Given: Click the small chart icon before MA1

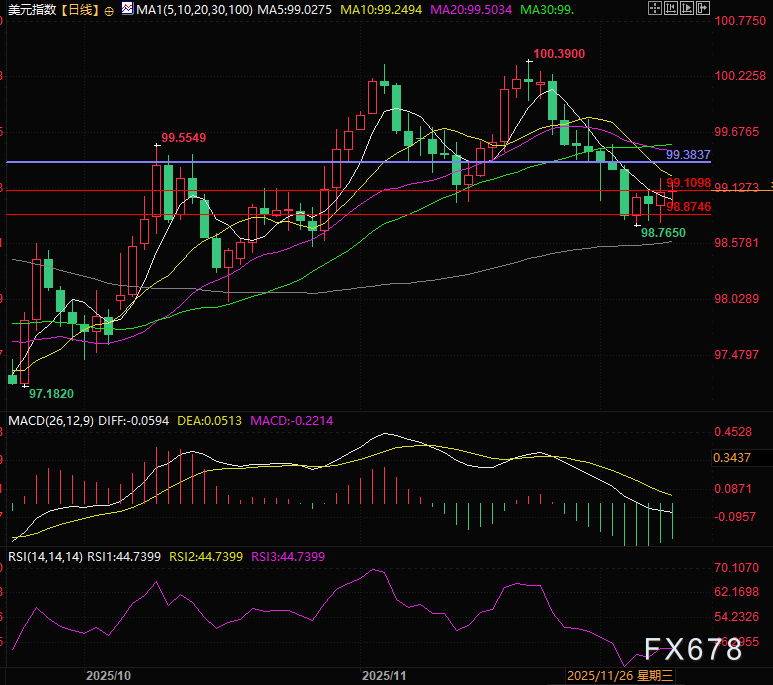Looking at the screenshot, I should 126,10.
